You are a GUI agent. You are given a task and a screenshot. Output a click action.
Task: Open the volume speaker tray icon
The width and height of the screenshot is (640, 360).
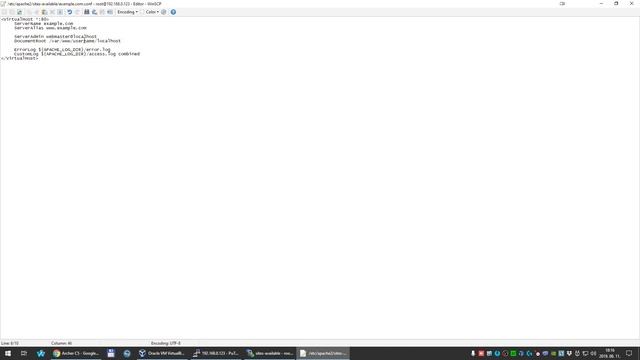[x=593, y=353]
